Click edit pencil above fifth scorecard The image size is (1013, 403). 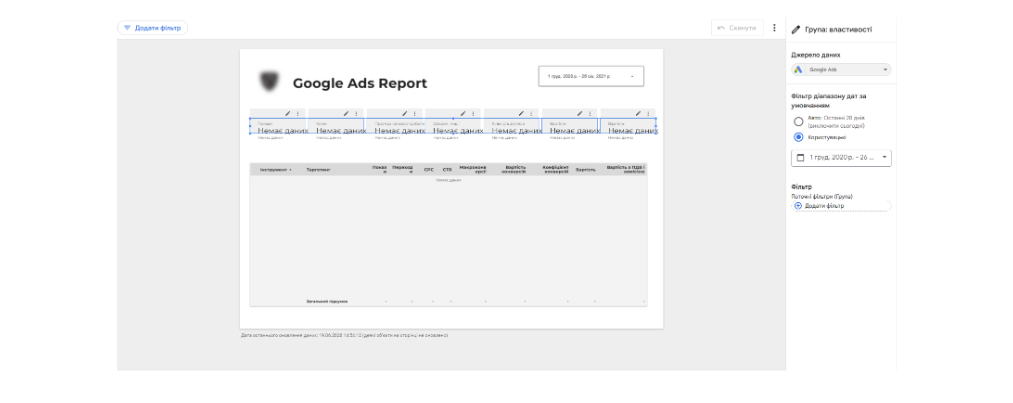coord(521,114)
